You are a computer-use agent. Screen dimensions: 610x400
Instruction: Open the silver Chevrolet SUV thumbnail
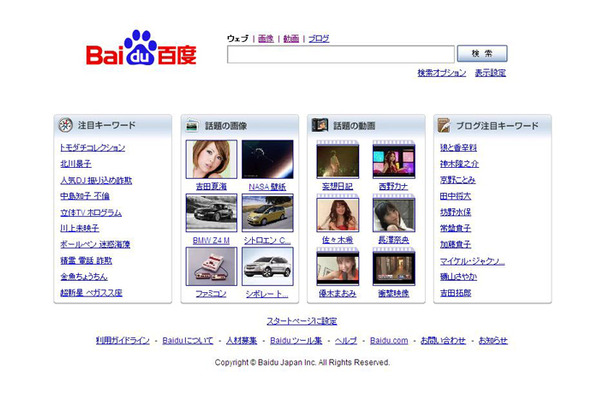[267, 267]
